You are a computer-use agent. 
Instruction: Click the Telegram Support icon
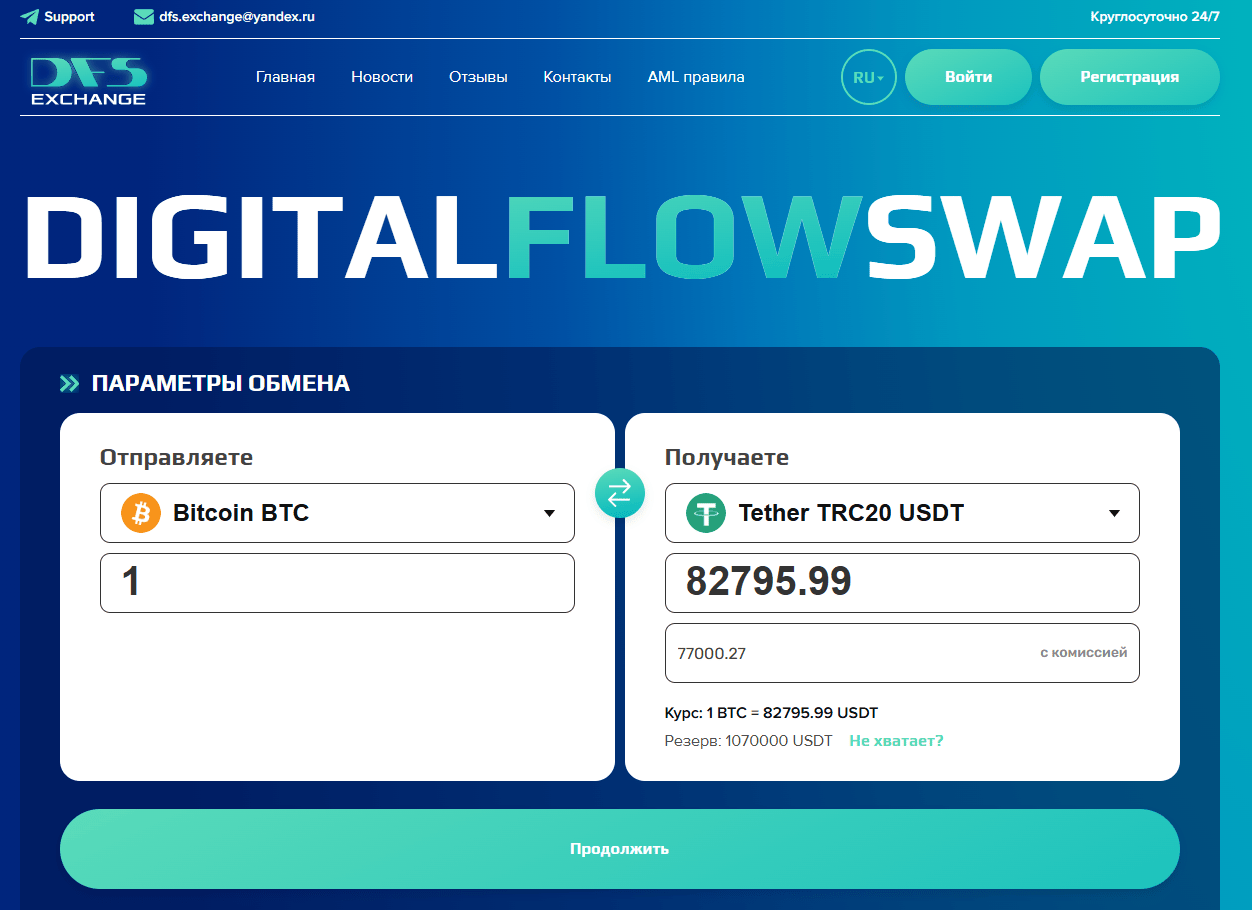[x=30, y=17]
